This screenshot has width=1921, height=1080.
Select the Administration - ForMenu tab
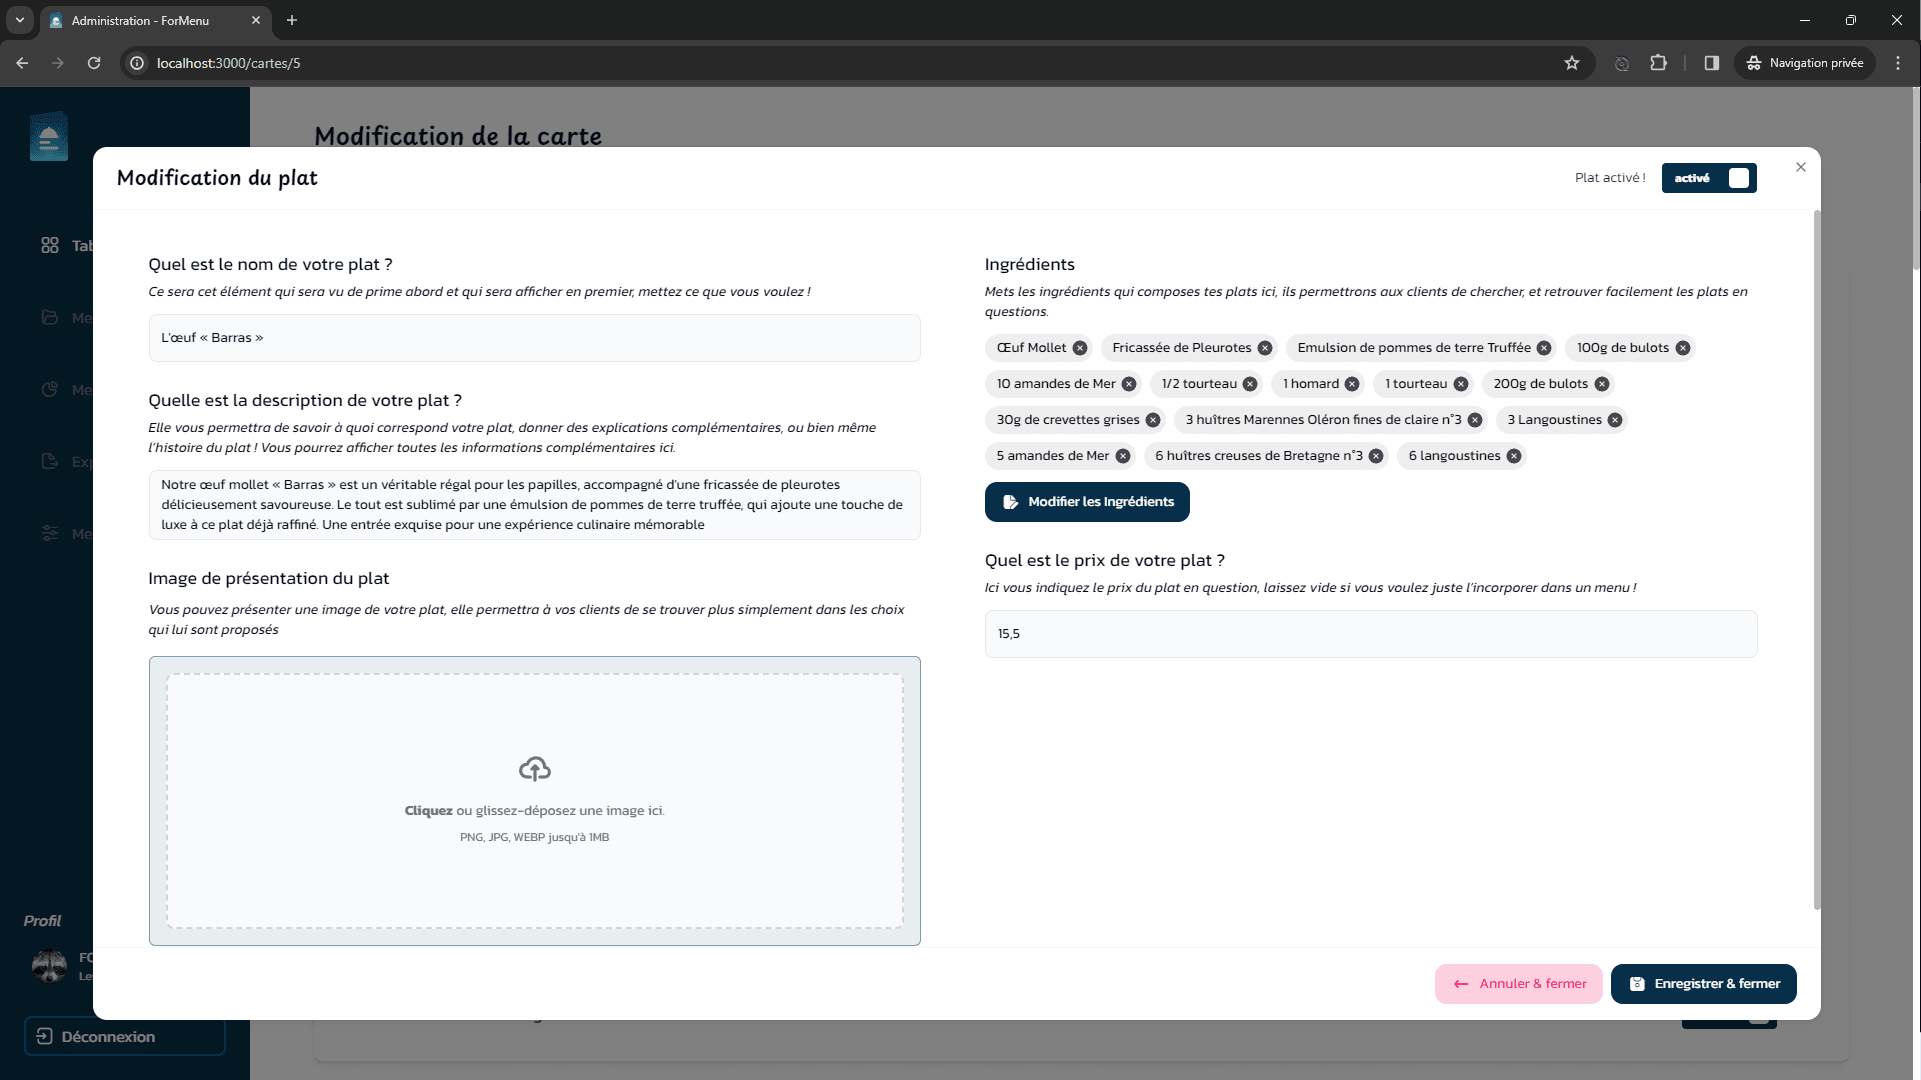[x=140, y=20]
